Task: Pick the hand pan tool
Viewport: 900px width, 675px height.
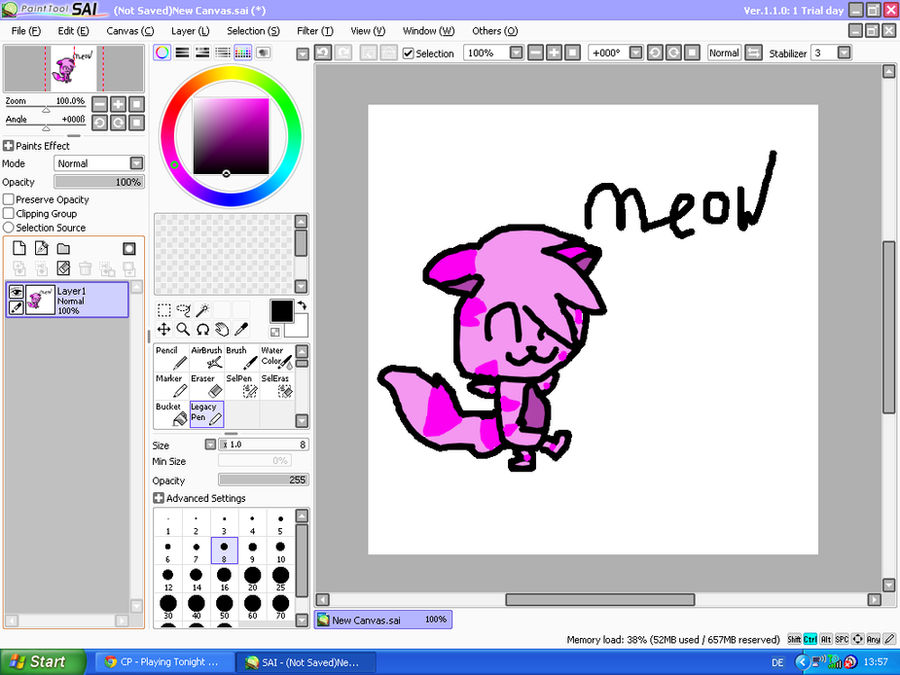Action: click(x=222, y=329)
